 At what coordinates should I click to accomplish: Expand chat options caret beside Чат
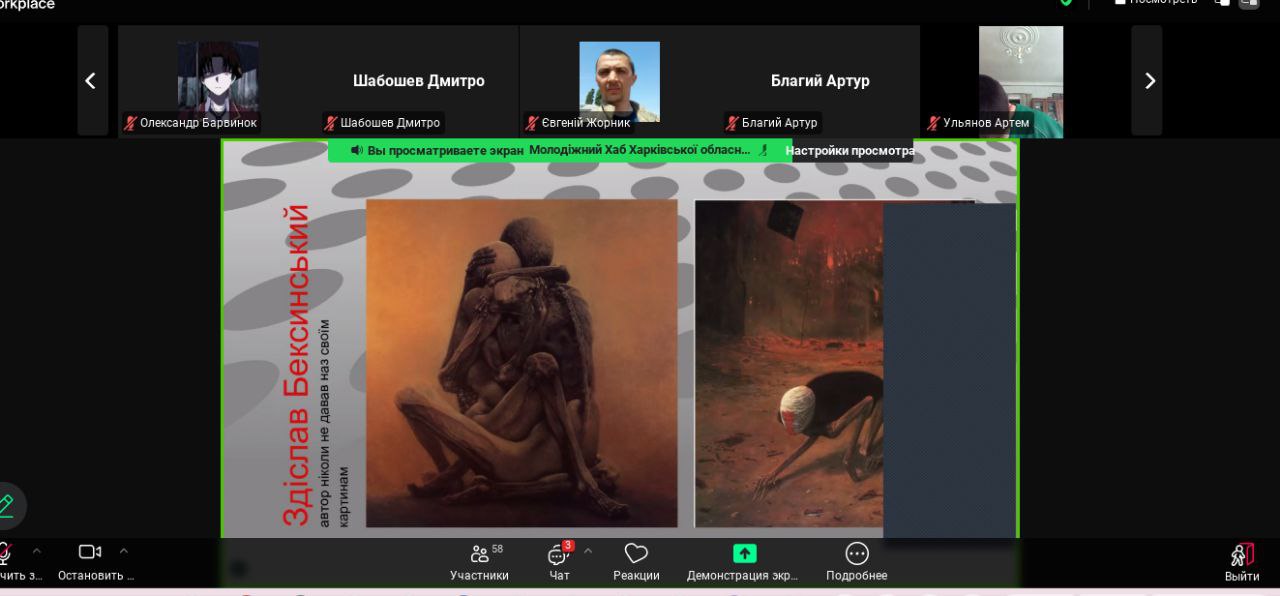tap(588, 551)
